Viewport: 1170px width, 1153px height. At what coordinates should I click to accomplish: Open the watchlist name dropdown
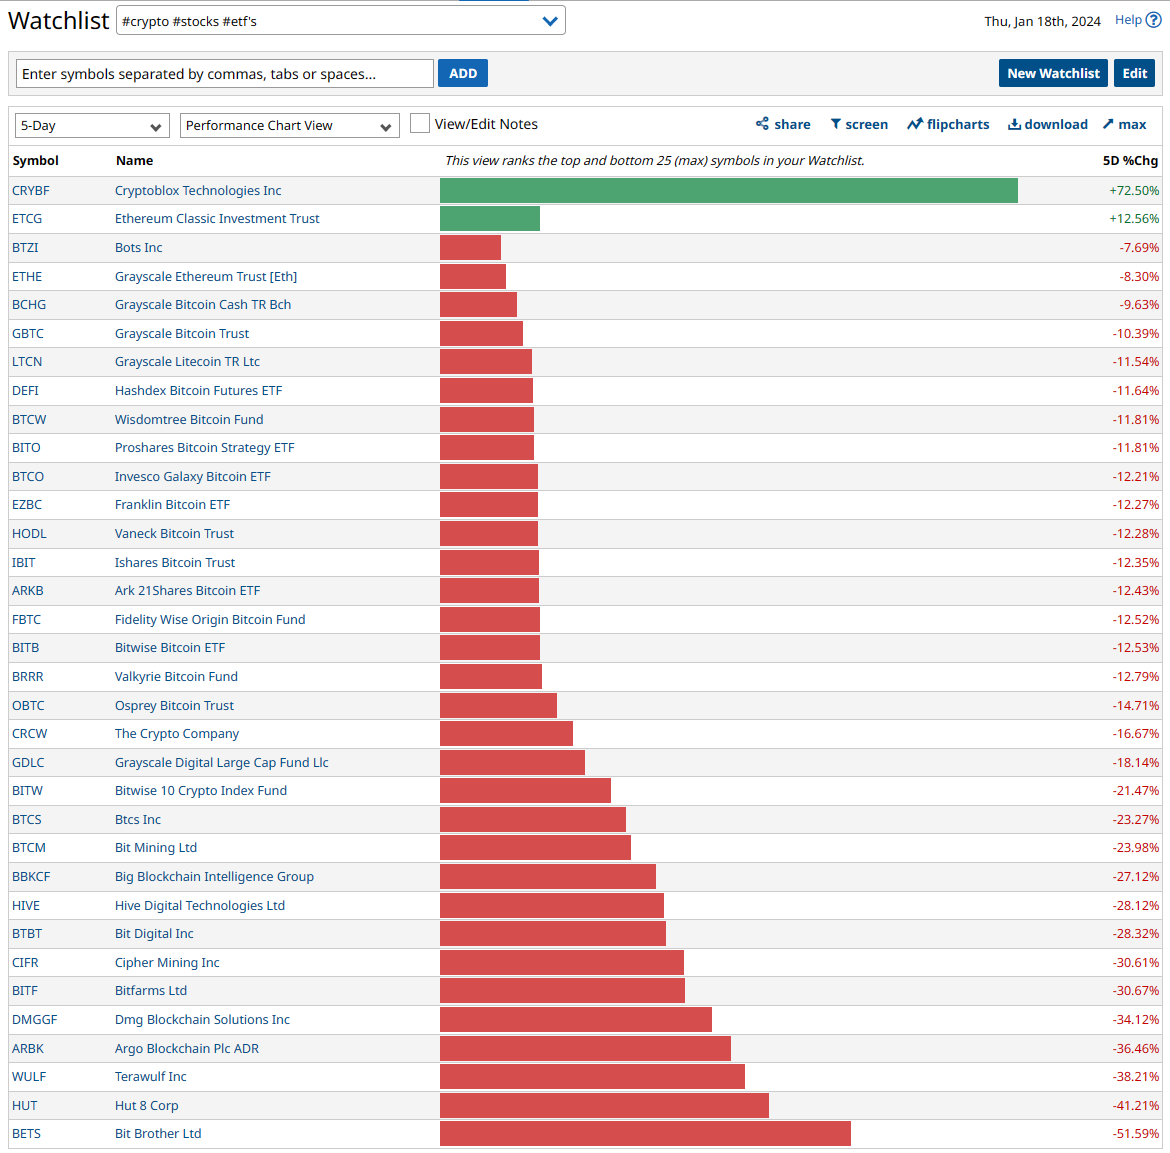341,21
